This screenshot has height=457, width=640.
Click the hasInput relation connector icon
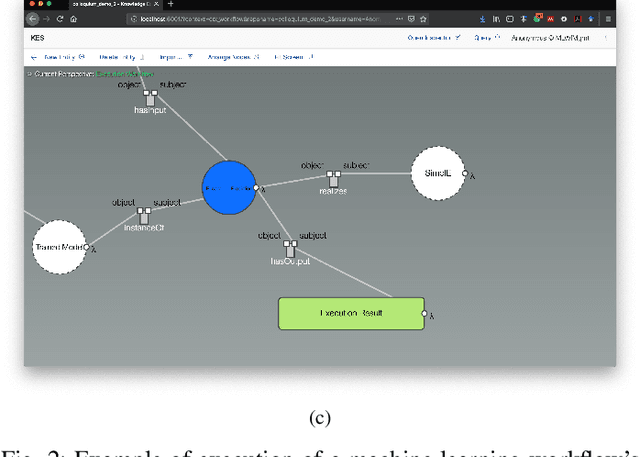149,98
